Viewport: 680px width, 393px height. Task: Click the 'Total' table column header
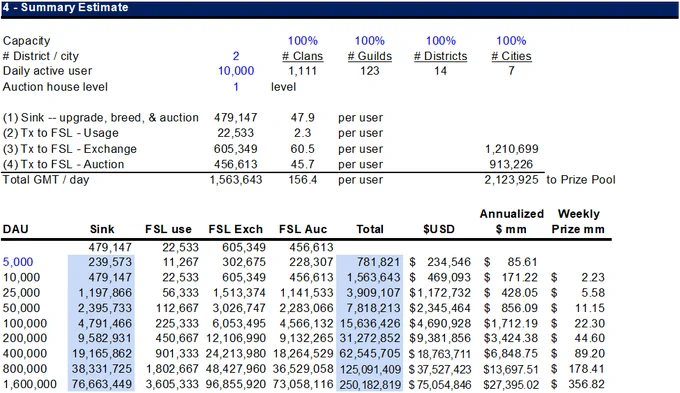370,229
